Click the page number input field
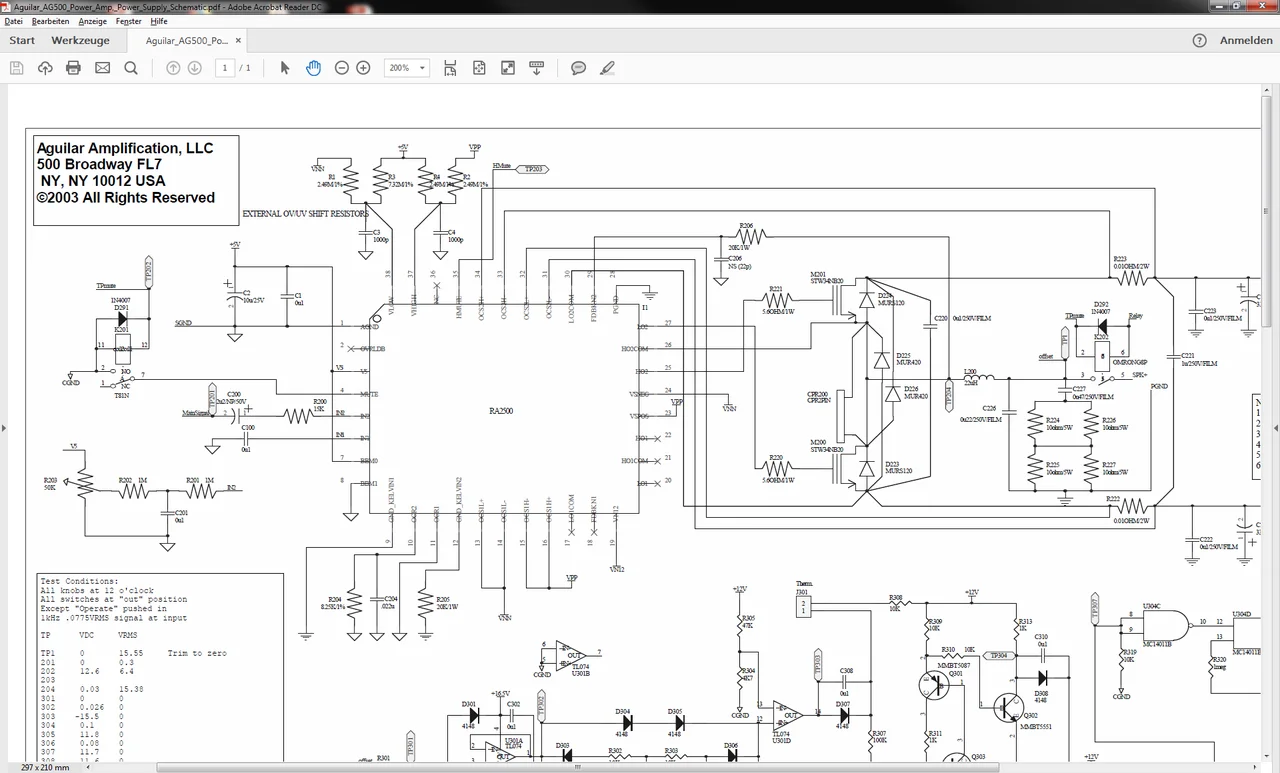Screen dimensions: 1280x773 click(x=225, y=68)
